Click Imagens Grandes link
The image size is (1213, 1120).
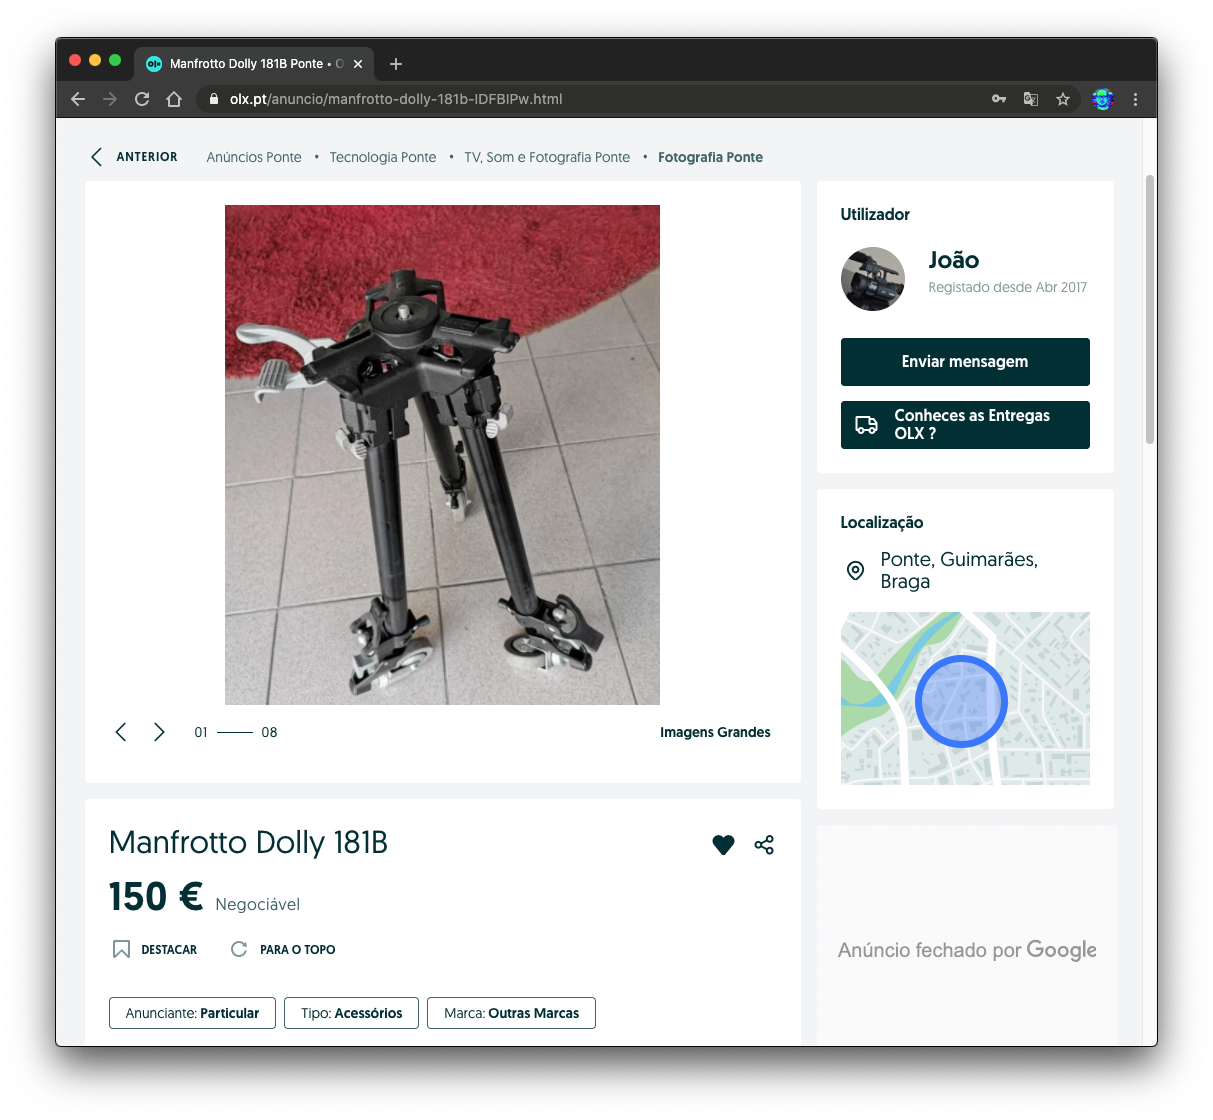715,732
